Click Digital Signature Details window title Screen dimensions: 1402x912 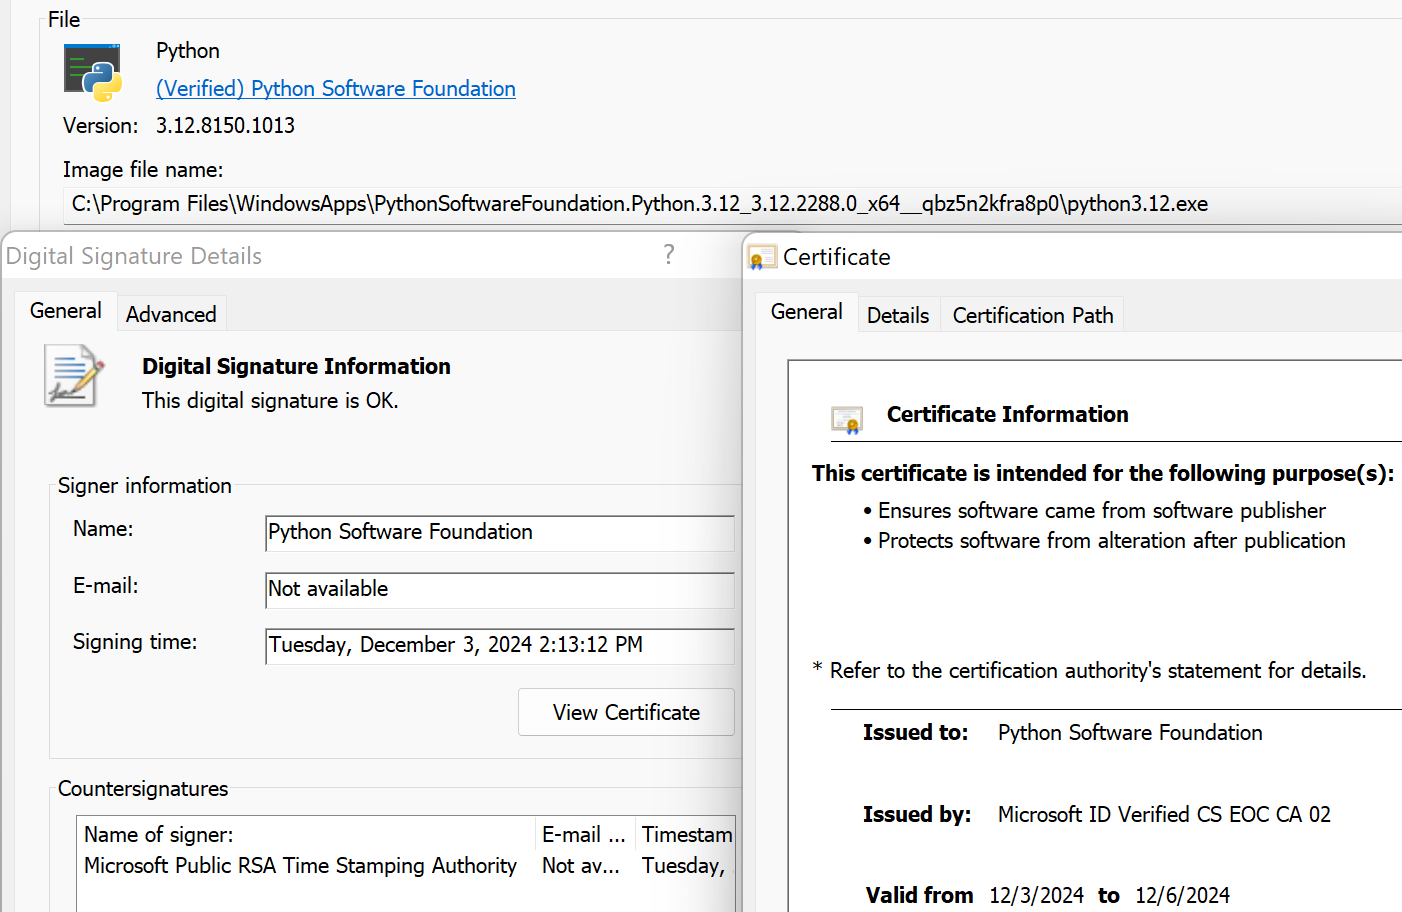click(x=134, y=256)
